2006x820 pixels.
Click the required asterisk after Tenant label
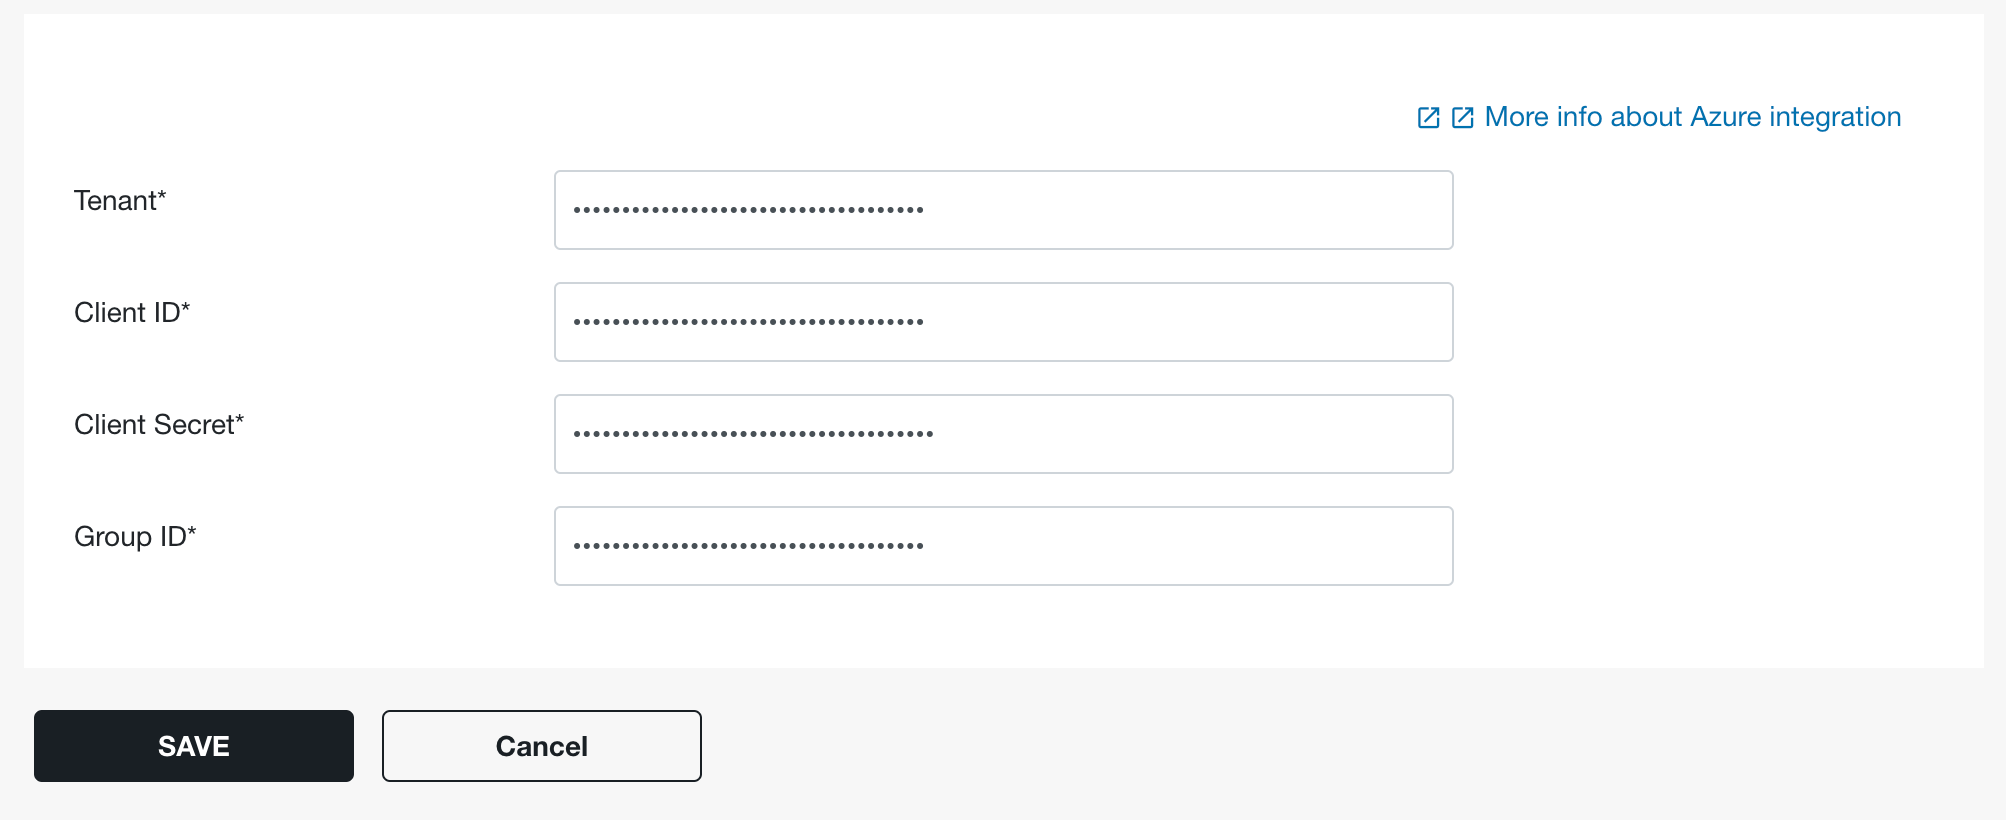[x=161, y=195]
